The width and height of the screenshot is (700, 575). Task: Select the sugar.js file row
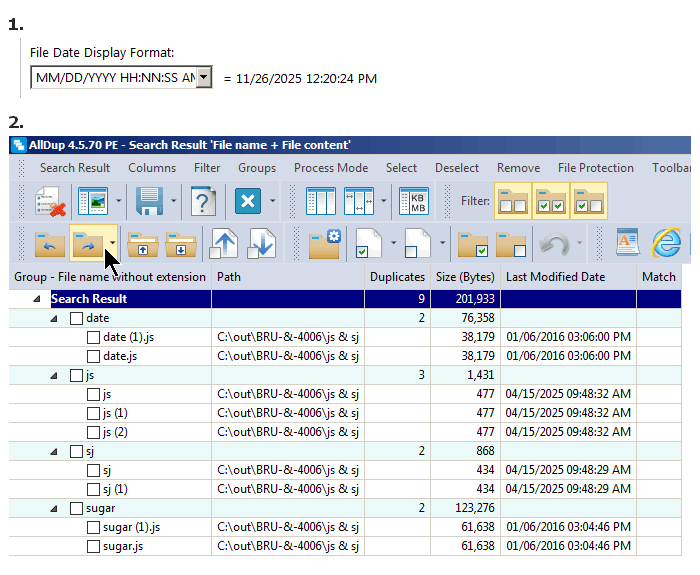[x=123, y=546]
